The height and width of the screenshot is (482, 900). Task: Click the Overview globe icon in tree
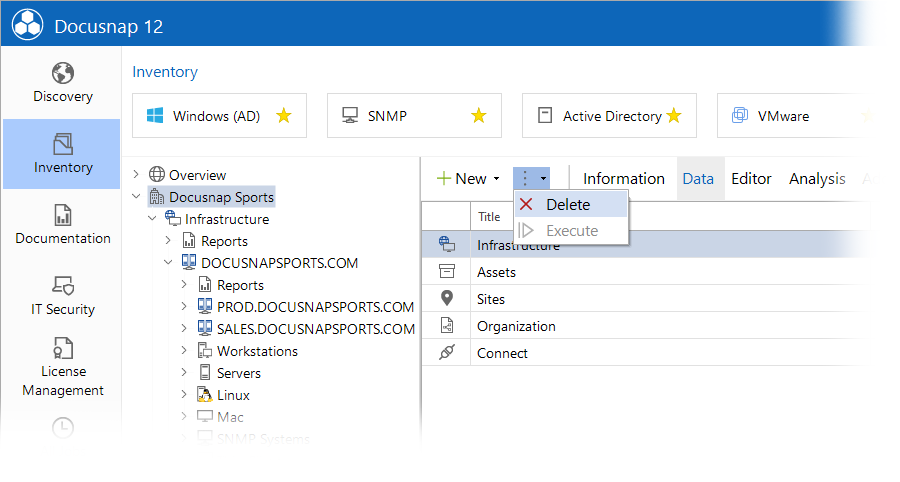pos(157,174)
